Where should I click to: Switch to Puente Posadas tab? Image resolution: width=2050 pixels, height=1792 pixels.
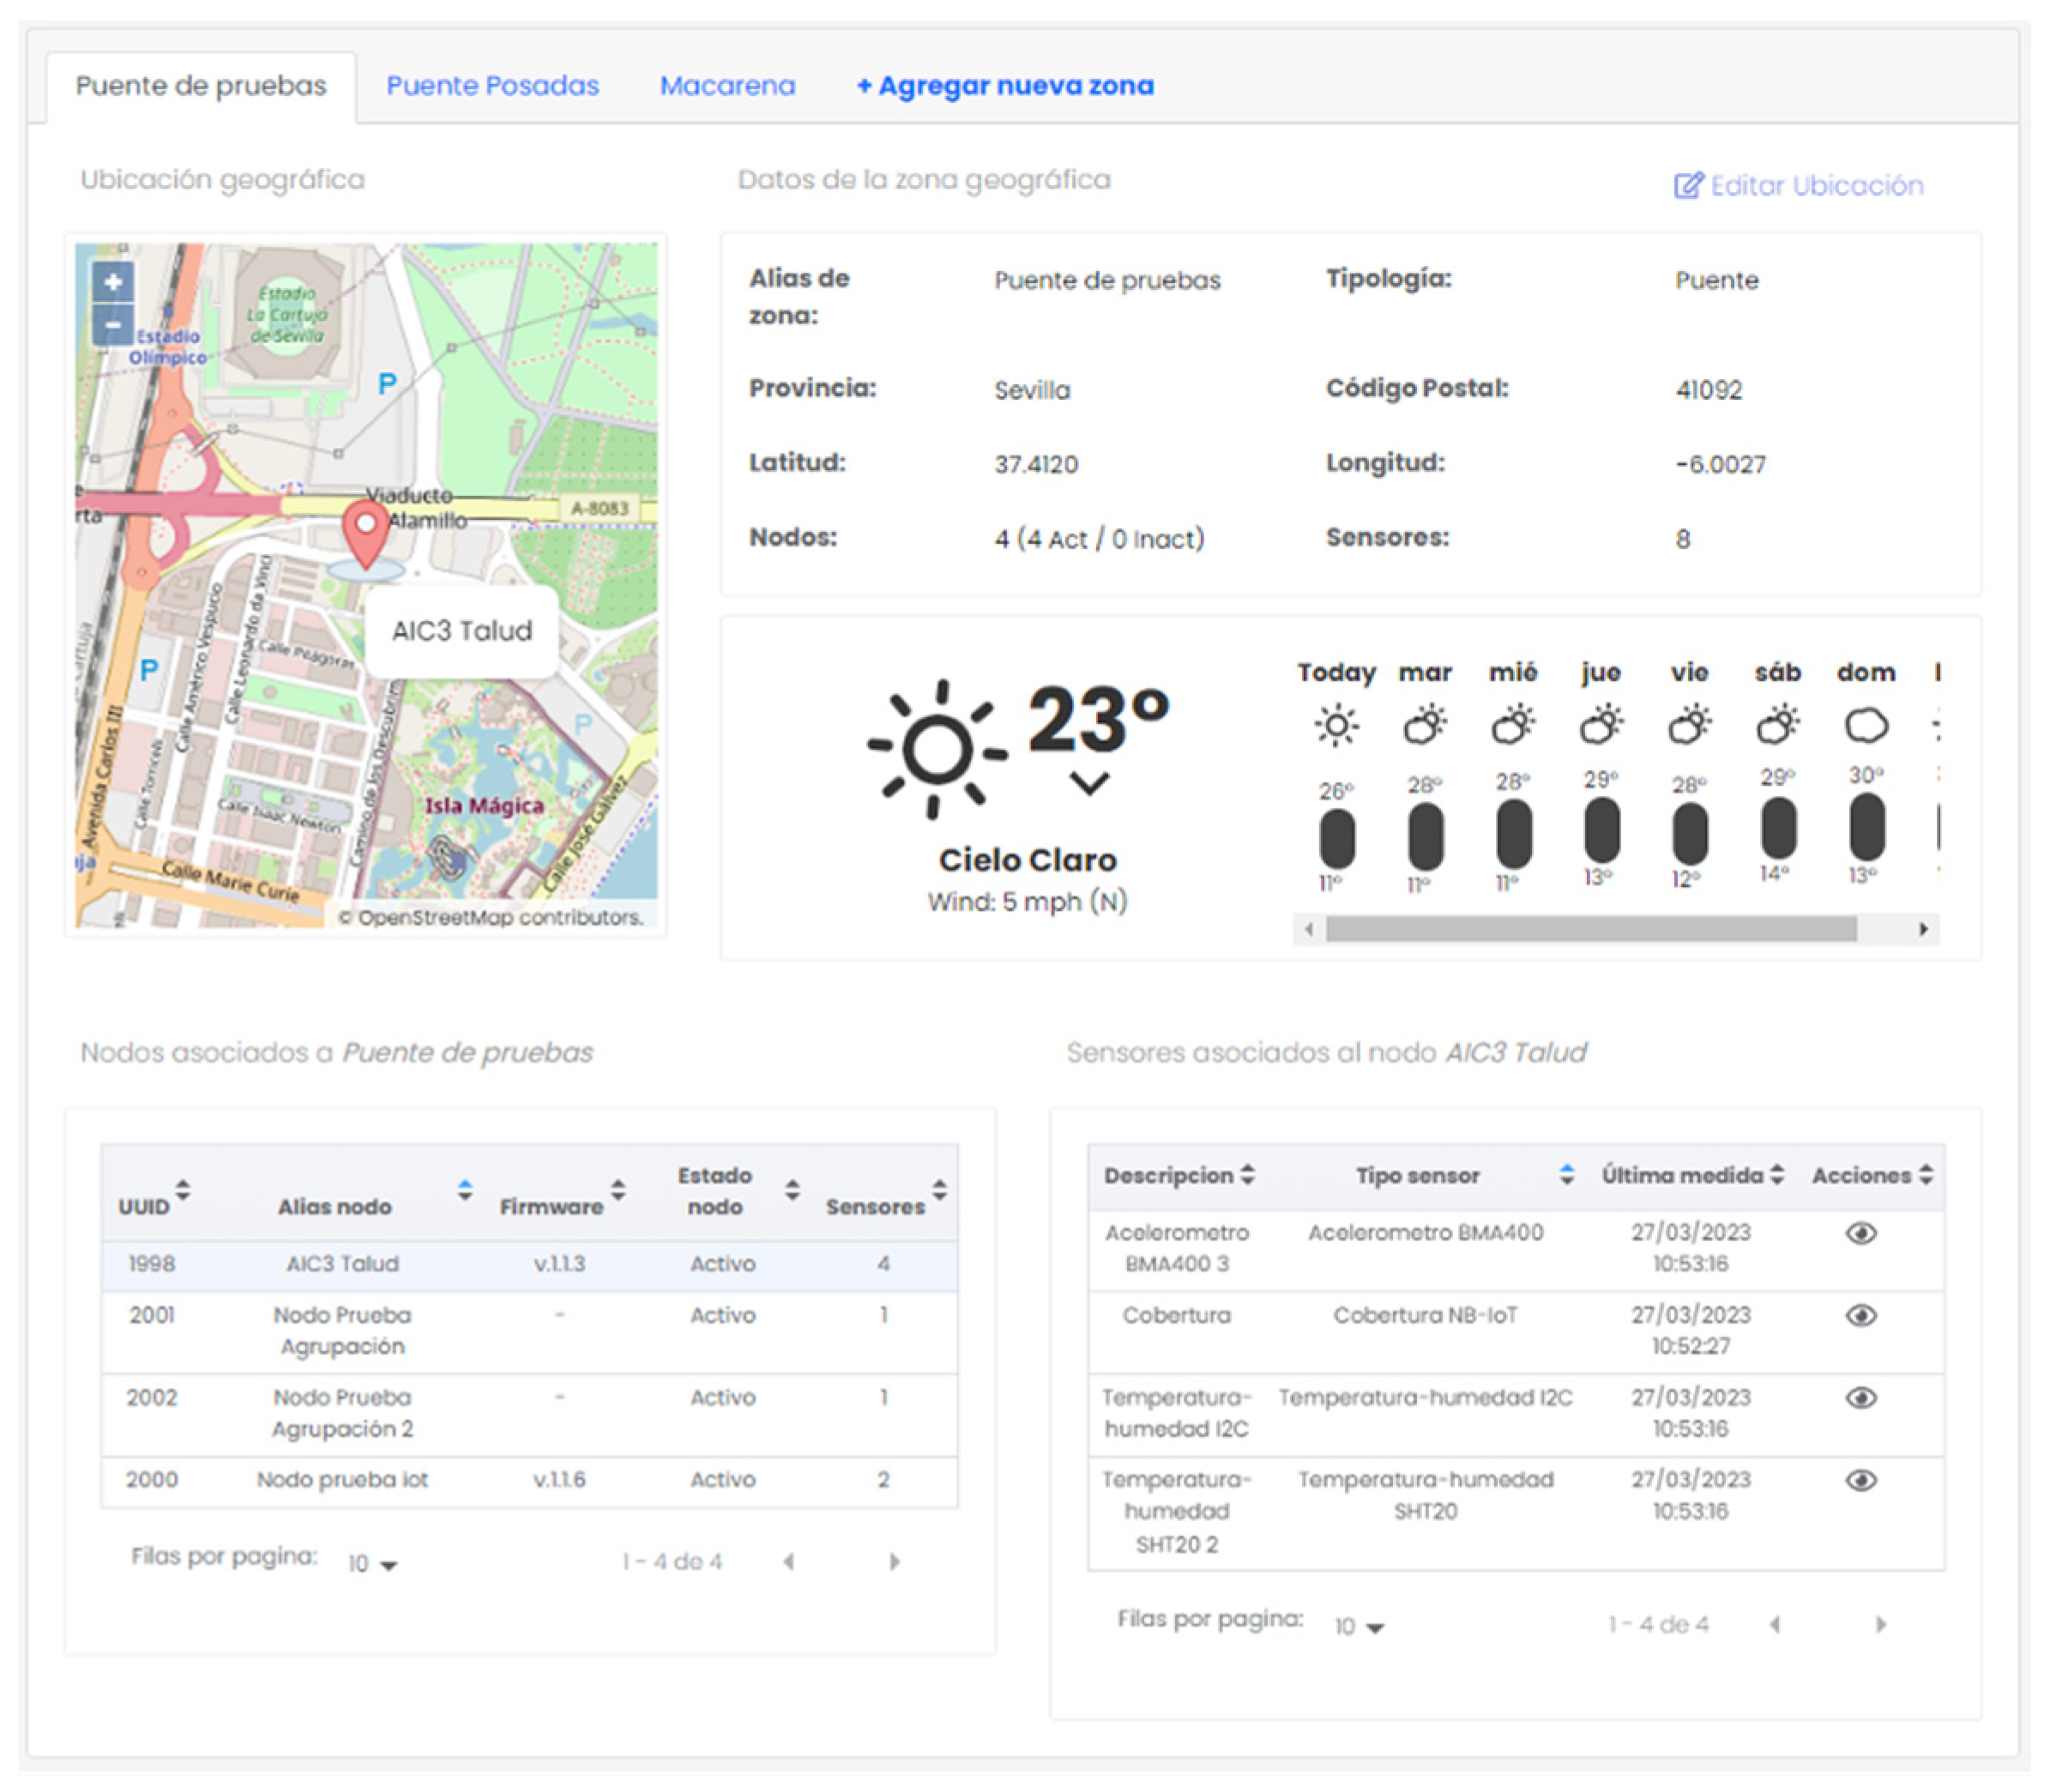[492, 86]
